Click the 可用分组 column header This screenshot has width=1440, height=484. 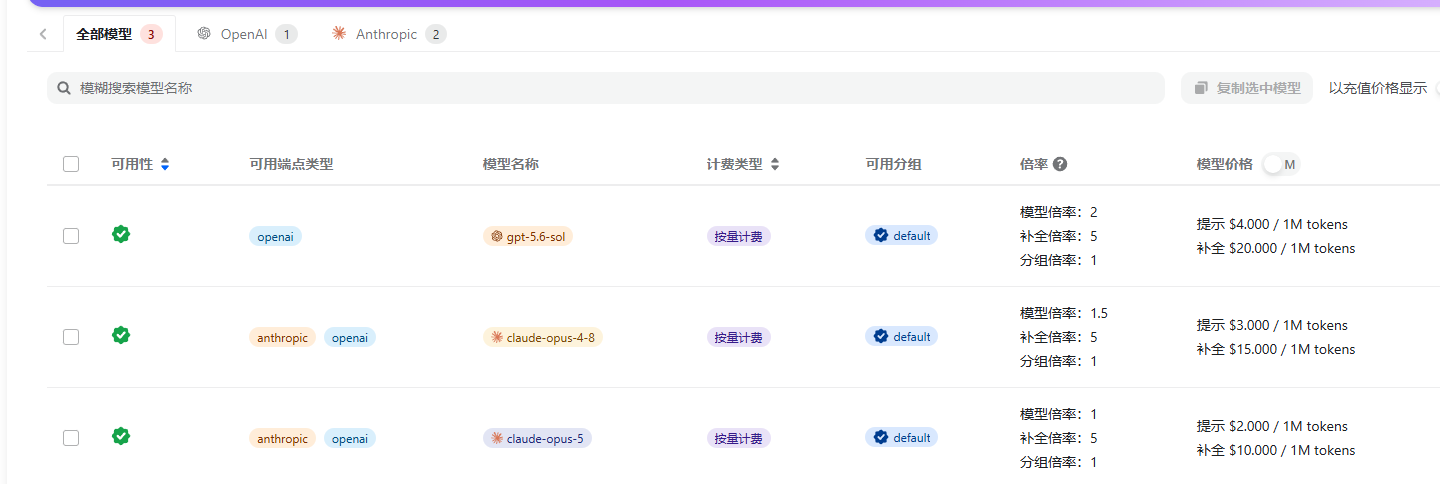pos(894,164)
